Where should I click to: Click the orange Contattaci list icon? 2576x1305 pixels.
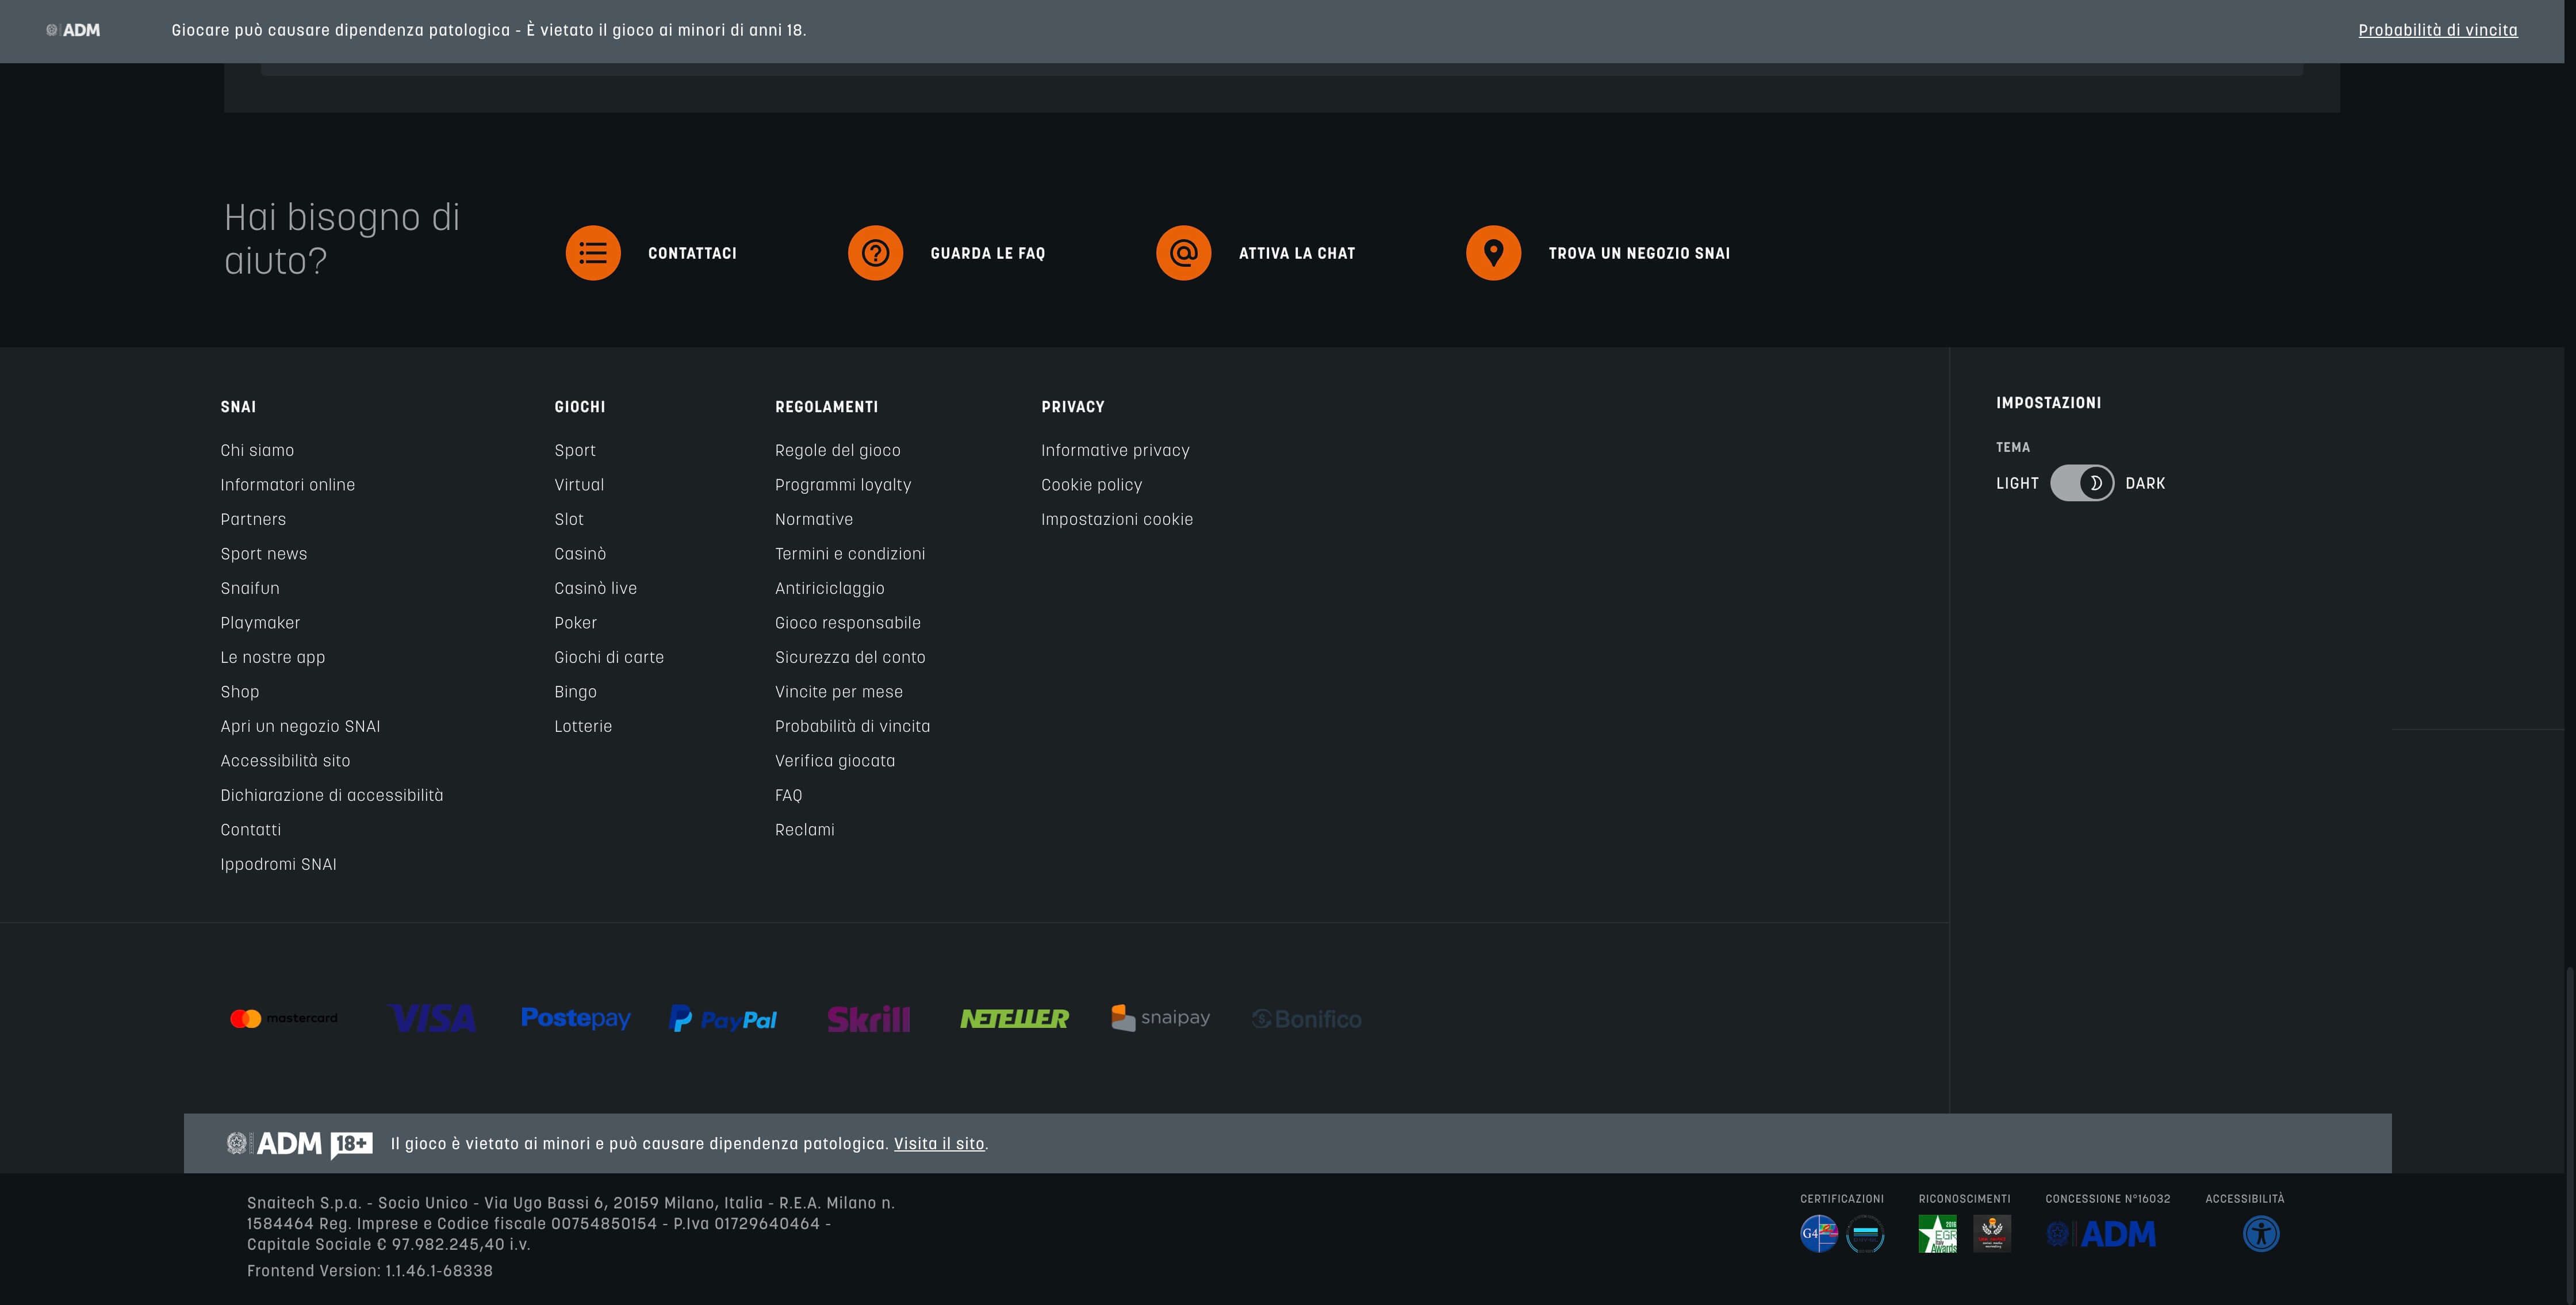pos(593,253)
